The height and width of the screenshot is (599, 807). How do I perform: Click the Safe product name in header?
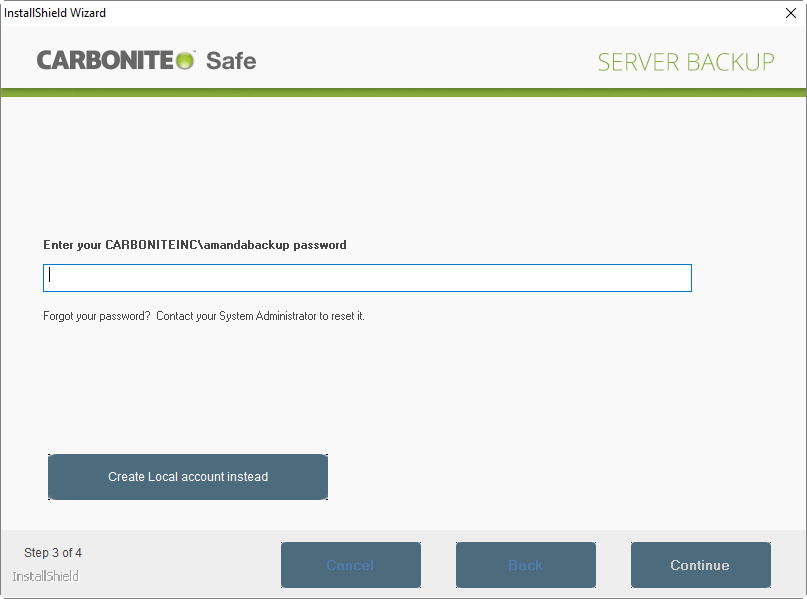point(231,60)
